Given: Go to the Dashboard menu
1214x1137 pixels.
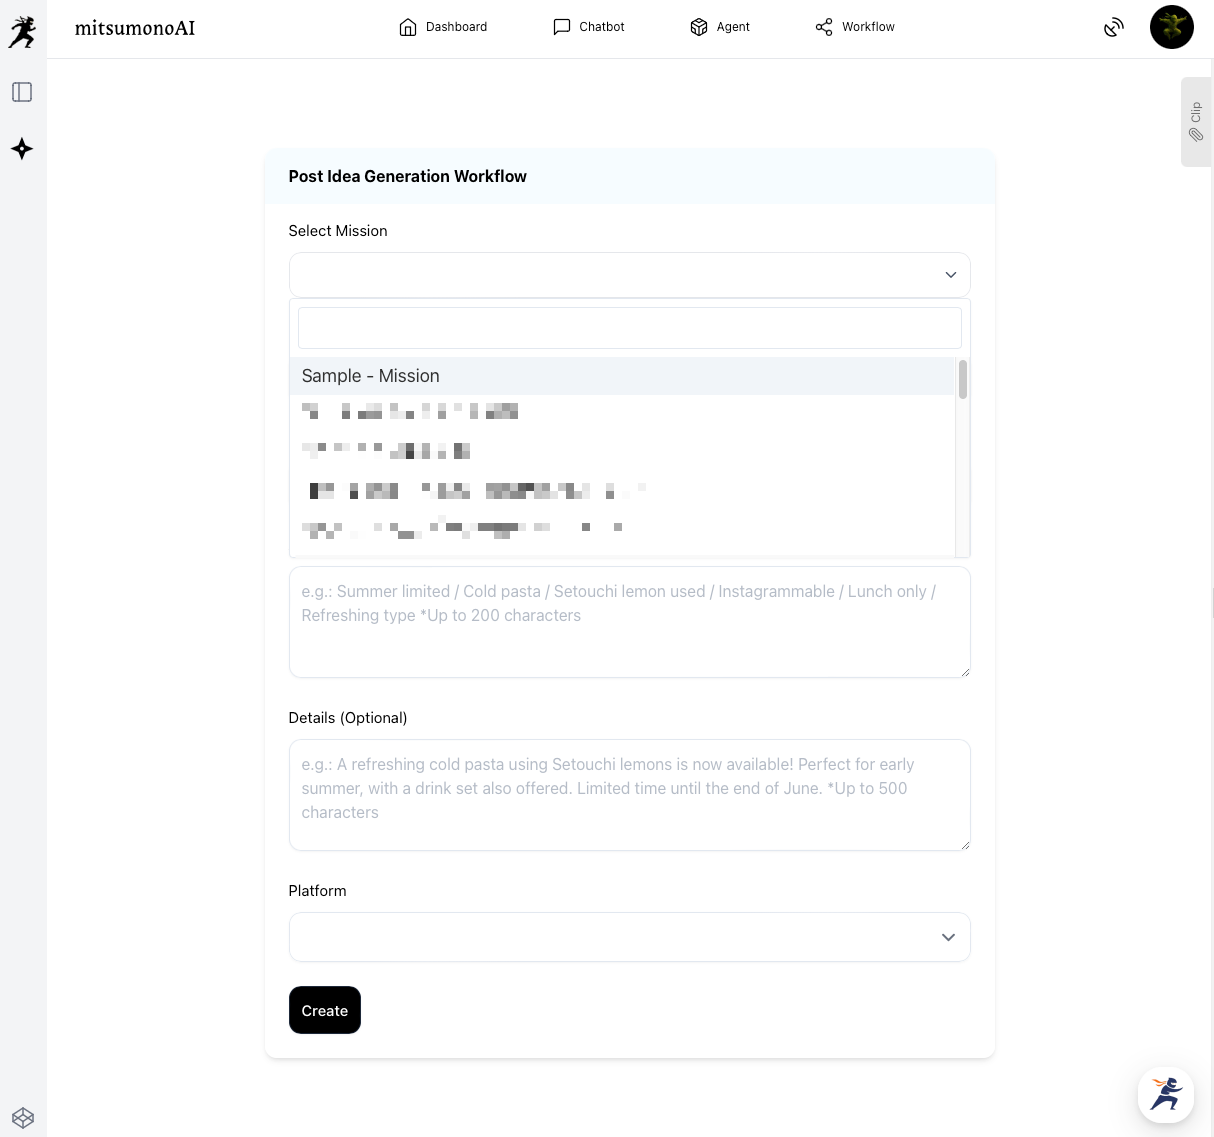Looking at the screenshot, I should pos(443,27).
